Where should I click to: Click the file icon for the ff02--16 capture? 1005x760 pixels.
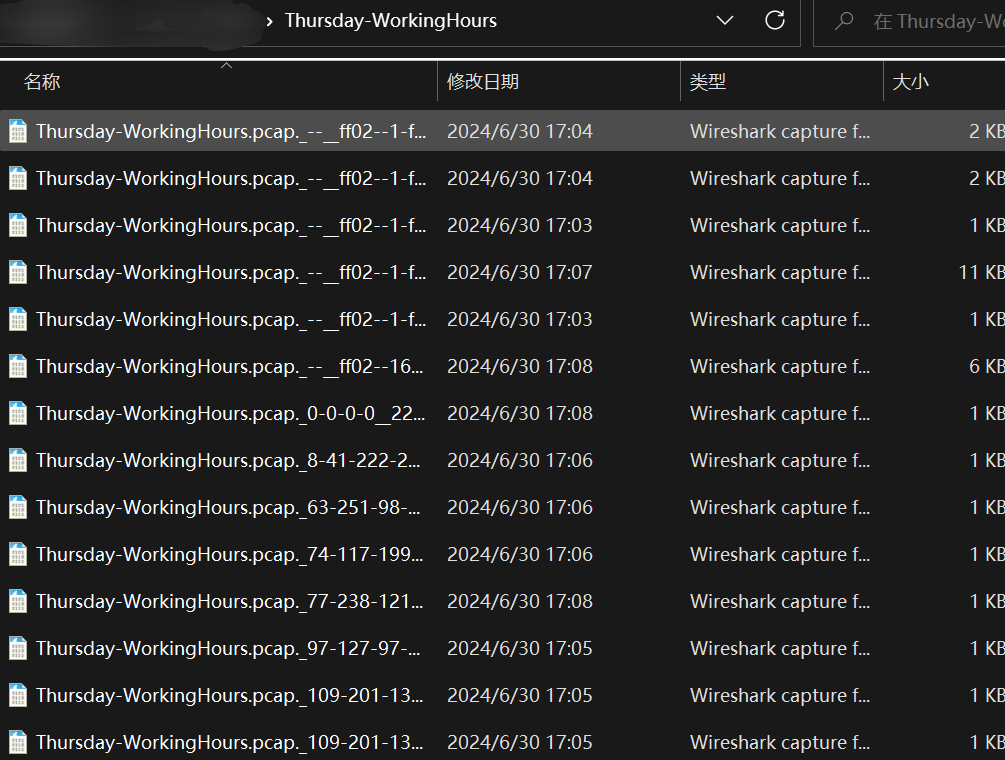18,367
